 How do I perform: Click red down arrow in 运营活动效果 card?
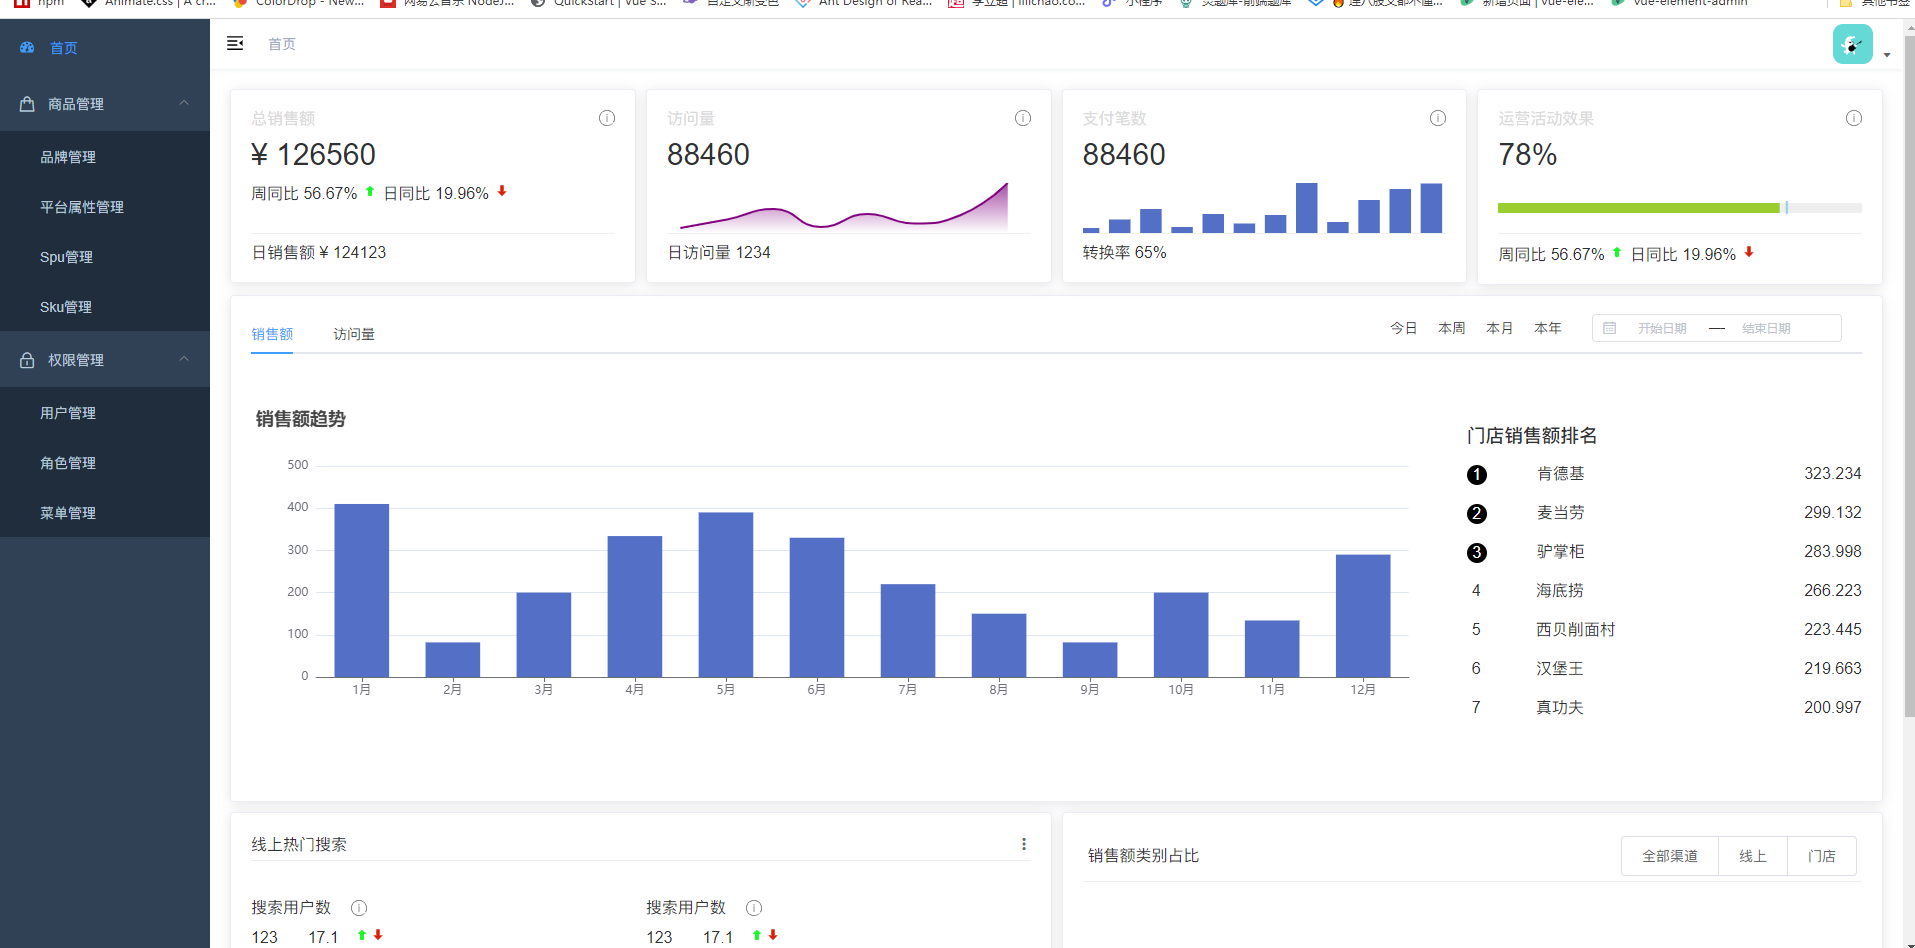point(1749,252)
